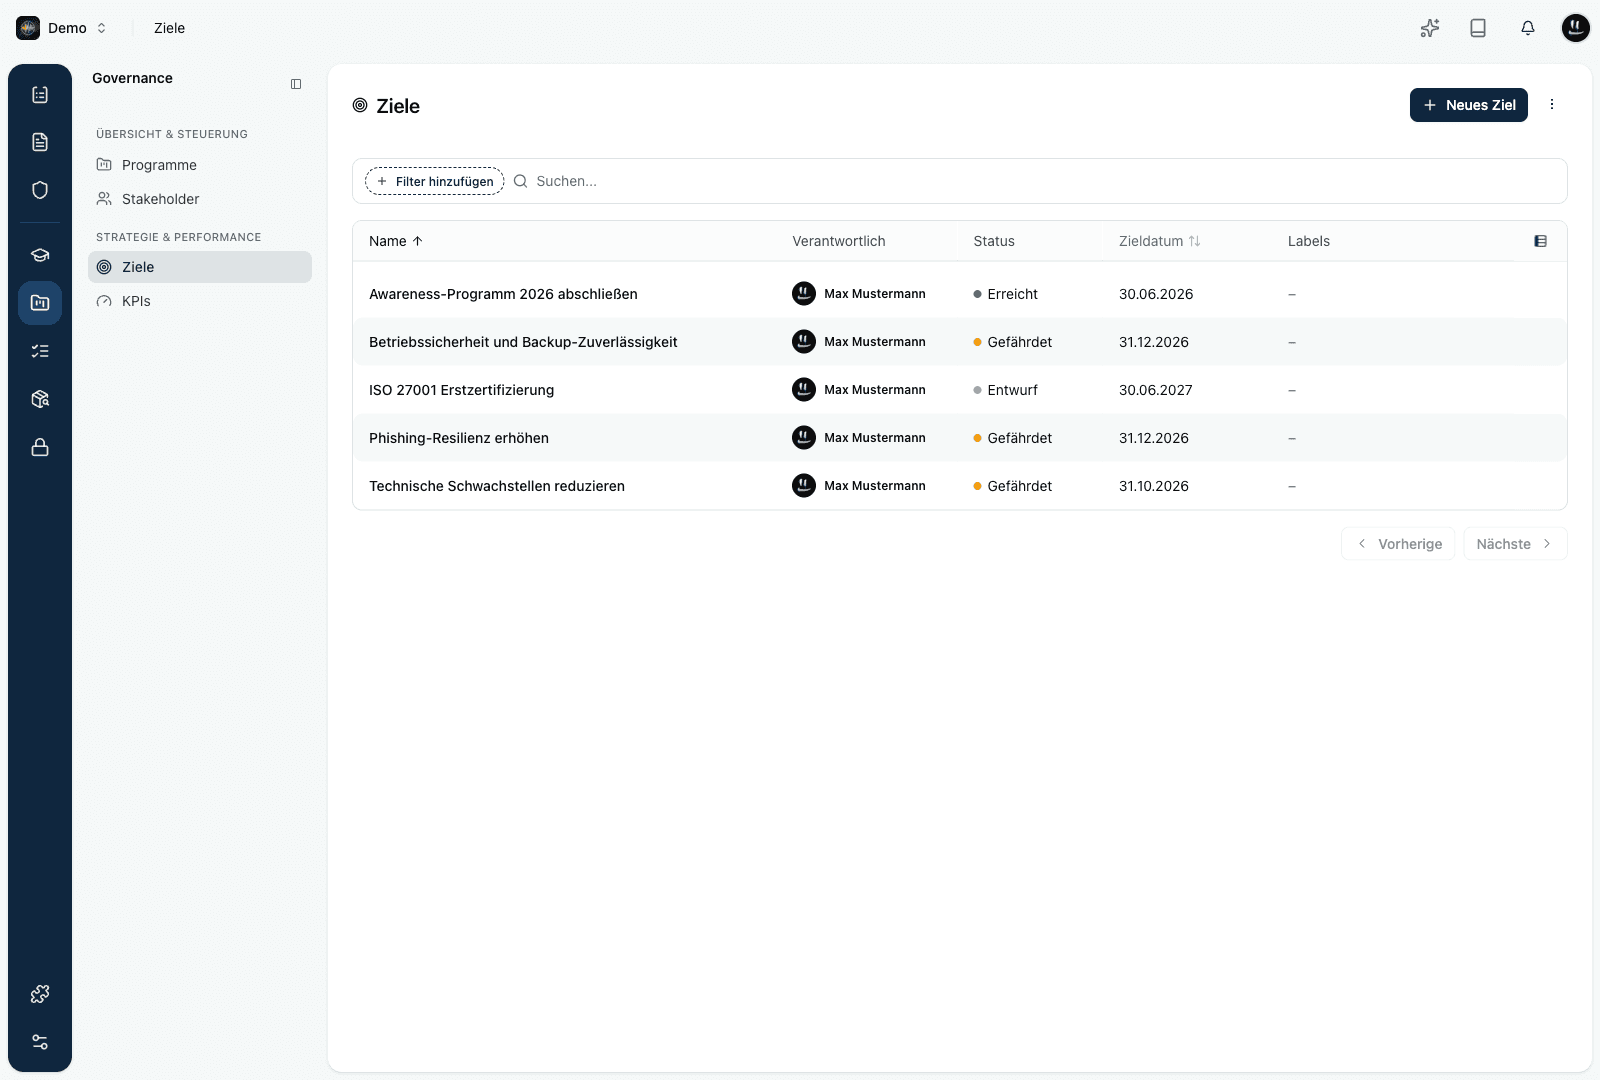Open goal Phishing-Resilienz erhöhen

(459, 438)
